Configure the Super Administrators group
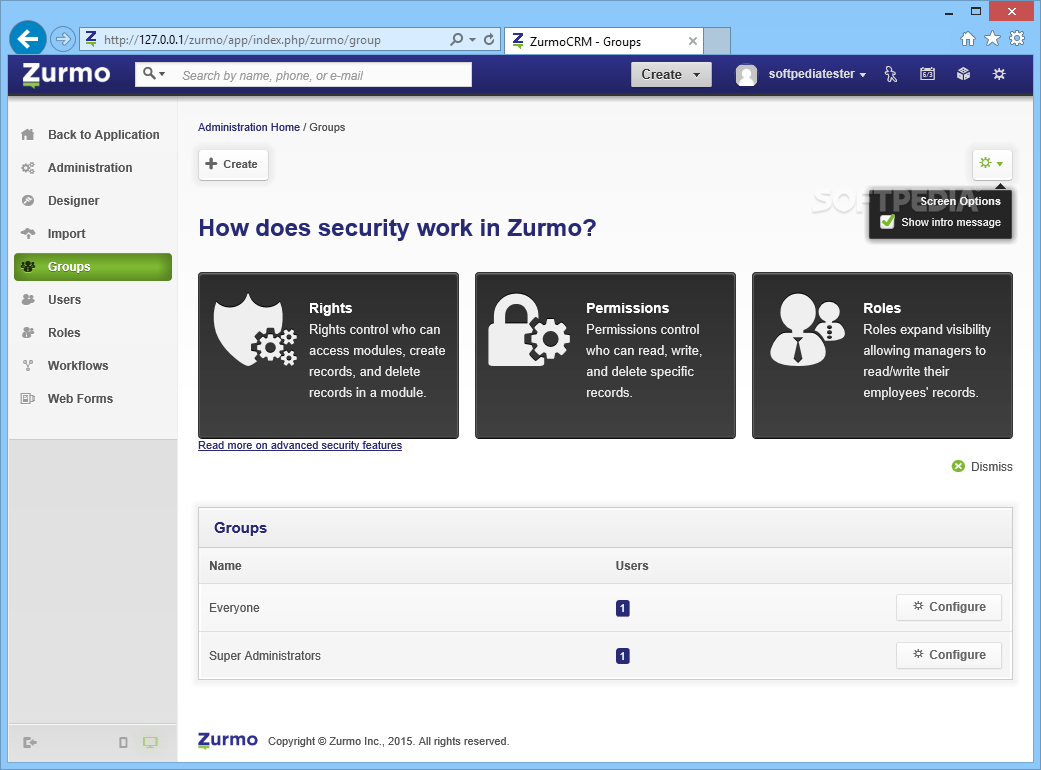Screen dimensions: 1041x770 click(949, 654)
